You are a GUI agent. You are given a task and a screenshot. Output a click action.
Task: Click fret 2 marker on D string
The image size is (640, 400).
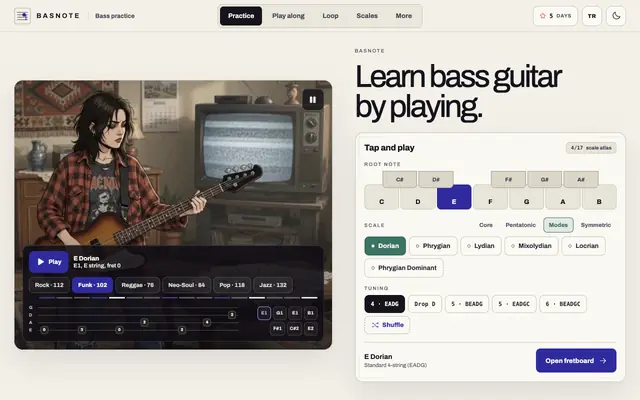(232, 315)
